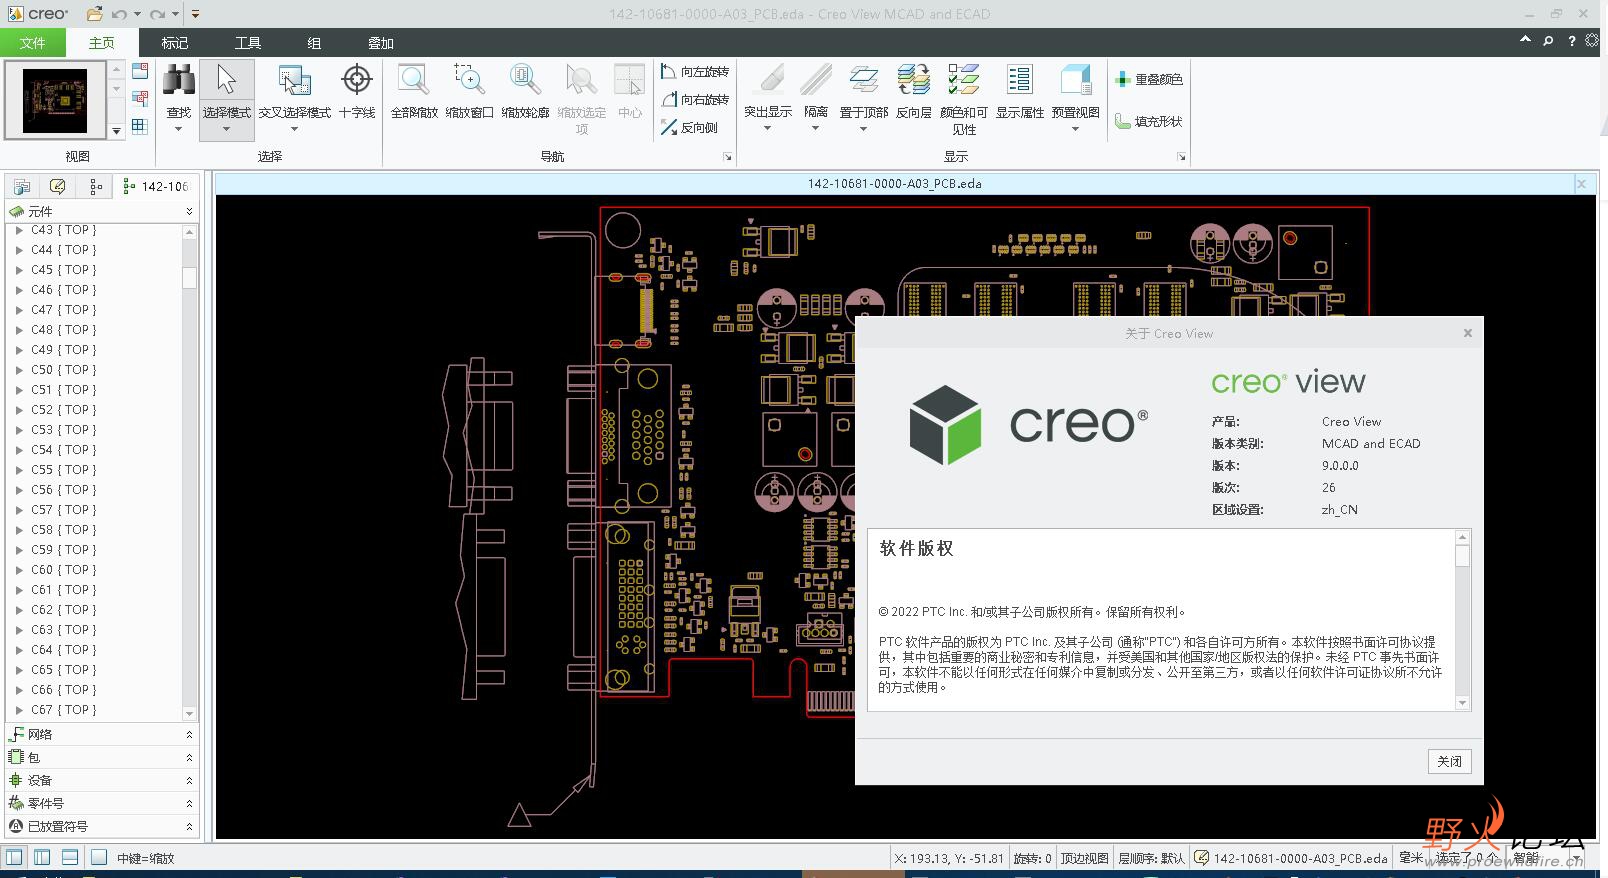Expand the 包 packages section
The width and height of the screenshot is (1608, 878).
tap(189, 757)
